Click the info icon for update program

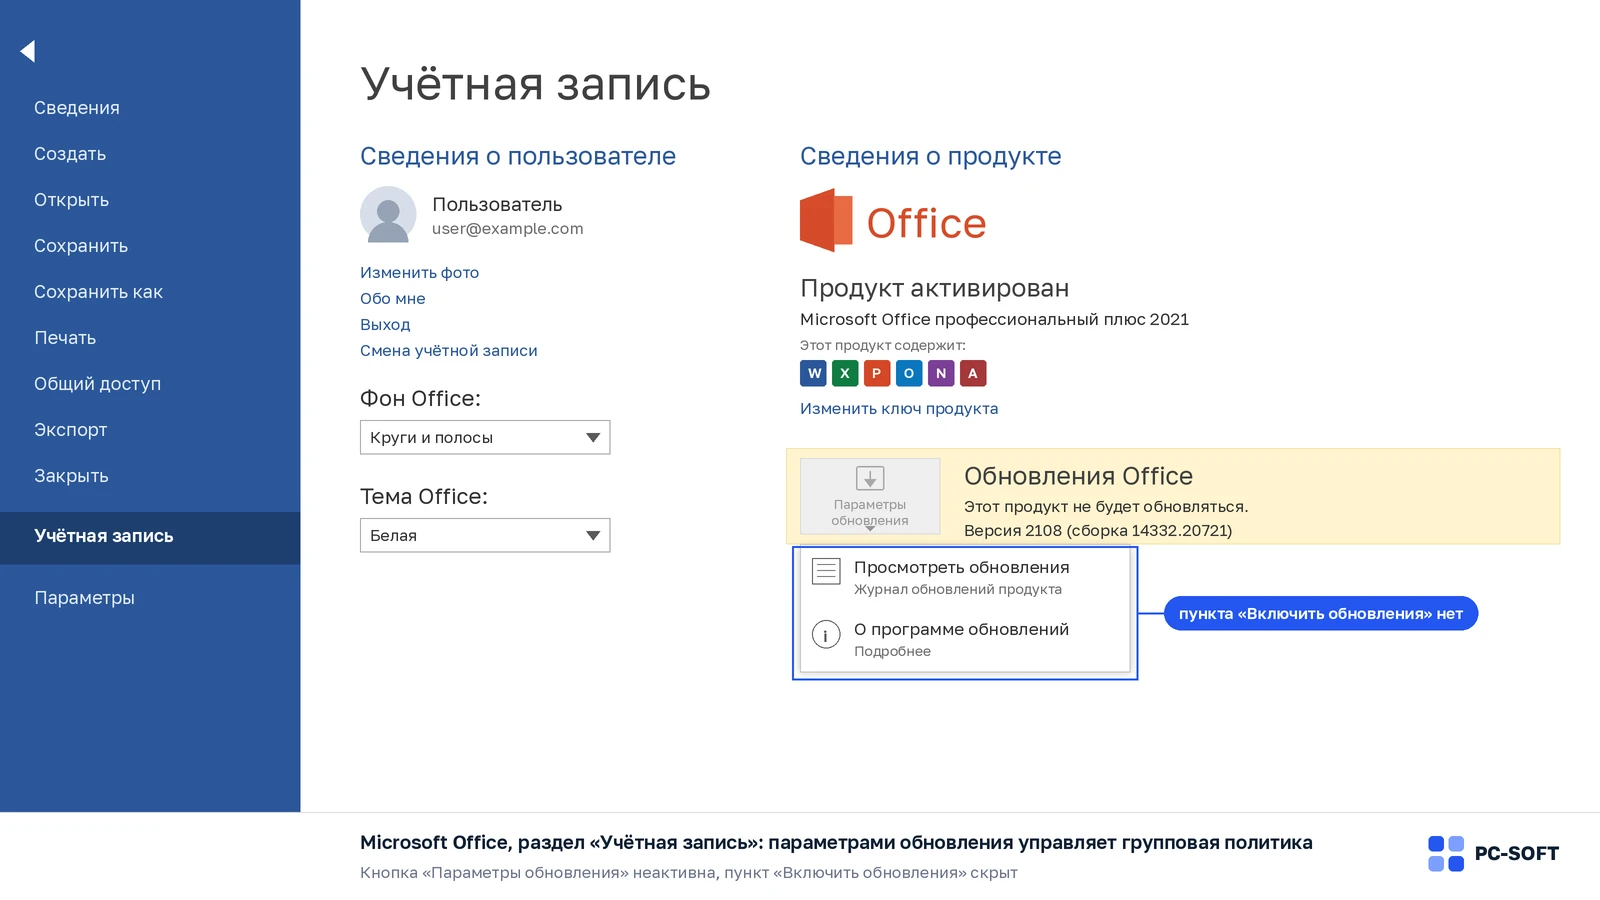click(826, 634)
